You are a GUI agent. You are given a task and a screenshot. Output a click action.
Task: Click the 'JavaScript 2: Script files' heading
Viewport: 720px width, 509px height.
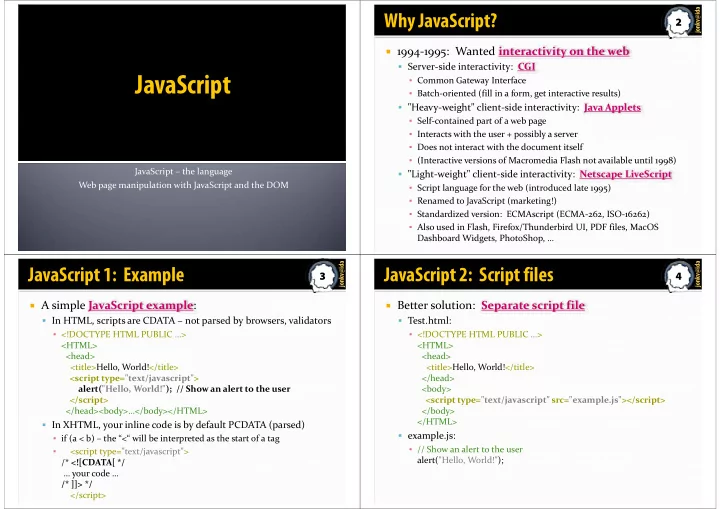point(469,275)
